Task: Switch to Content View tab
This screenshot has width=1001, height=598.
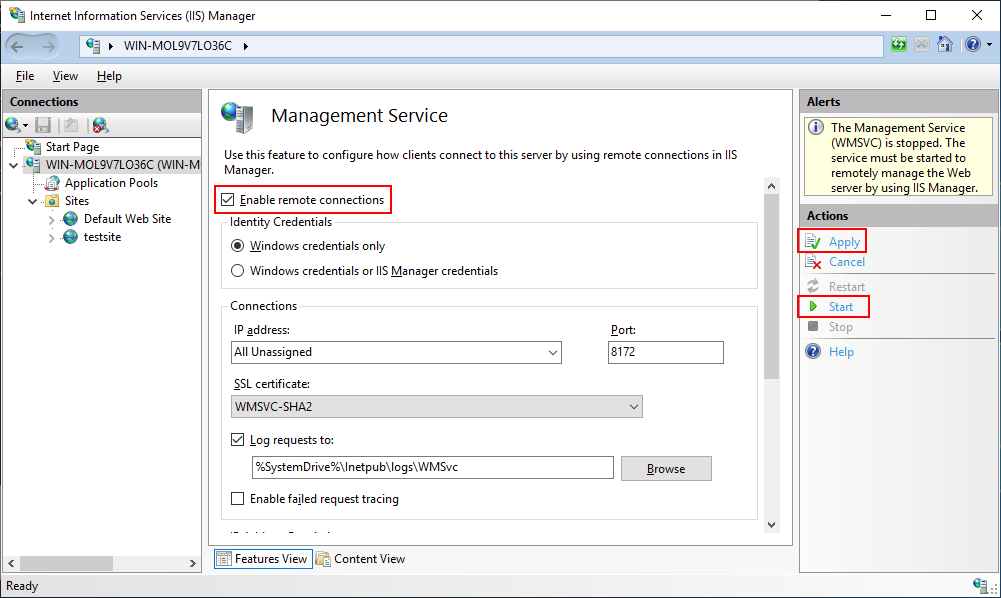Action: (x=360, y=559)
